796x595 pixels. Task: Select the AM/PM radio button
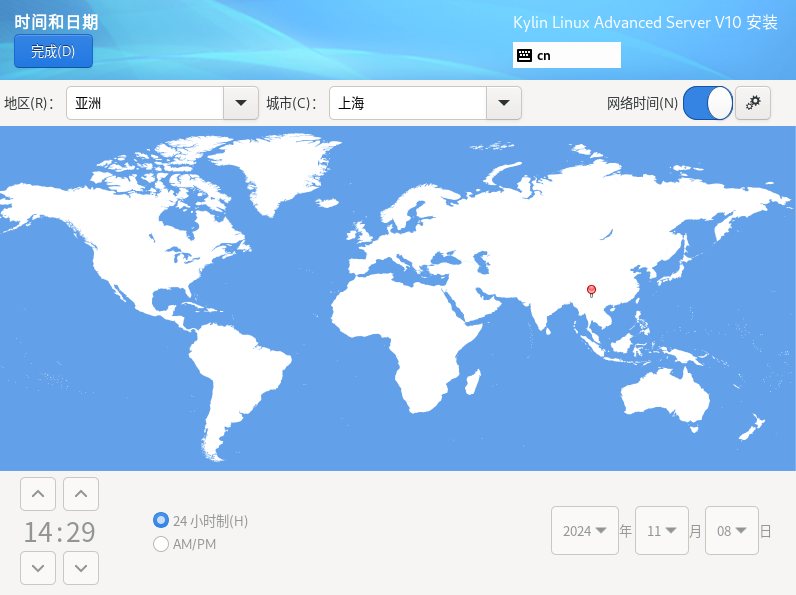tap(161, 544)
